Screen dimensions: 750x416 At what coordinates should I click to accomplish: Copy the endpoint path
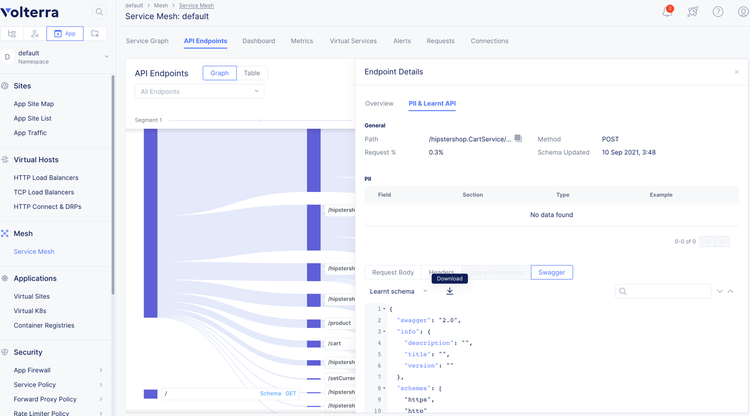point(518,139)
